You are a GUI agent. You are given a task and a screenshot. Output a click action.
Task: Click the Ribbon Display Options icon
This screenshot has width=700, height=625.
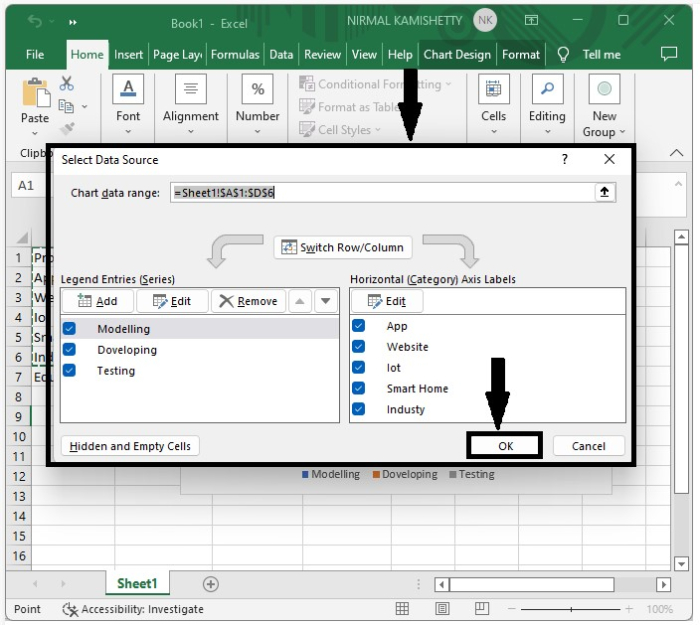tap(531, 20)
